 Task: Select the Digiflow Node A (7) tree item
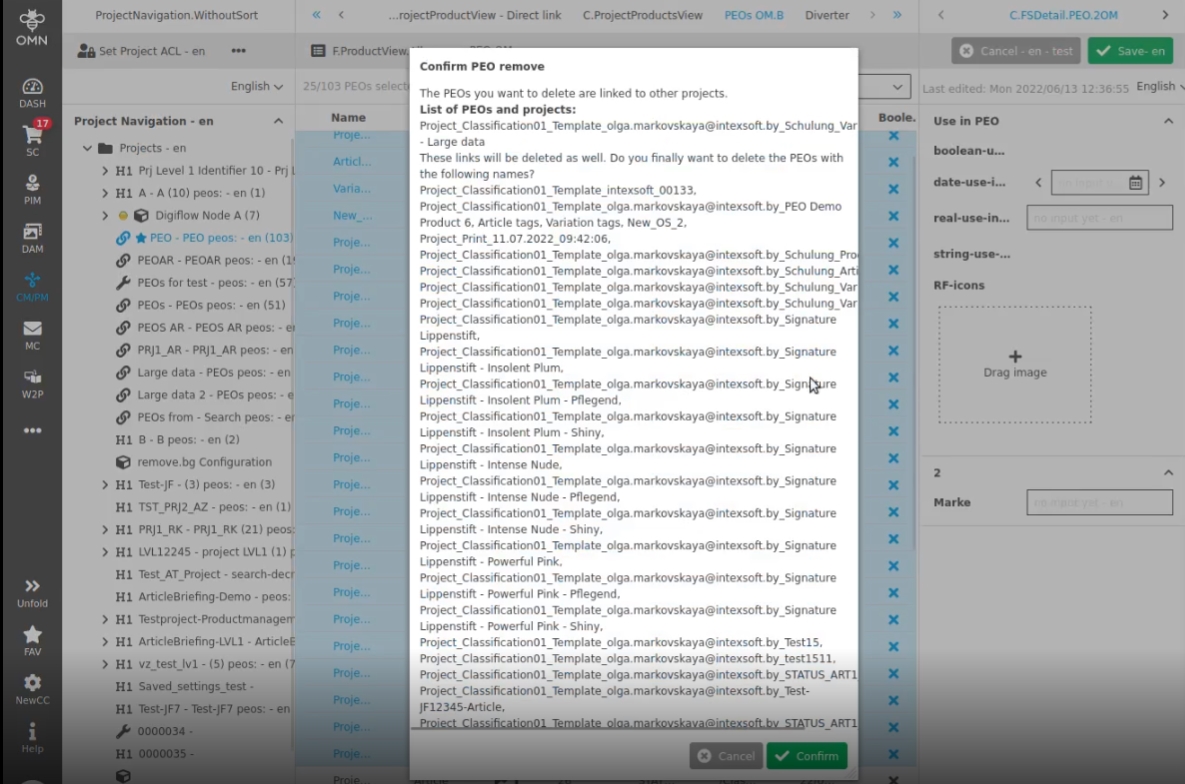[x=207, y=215]
